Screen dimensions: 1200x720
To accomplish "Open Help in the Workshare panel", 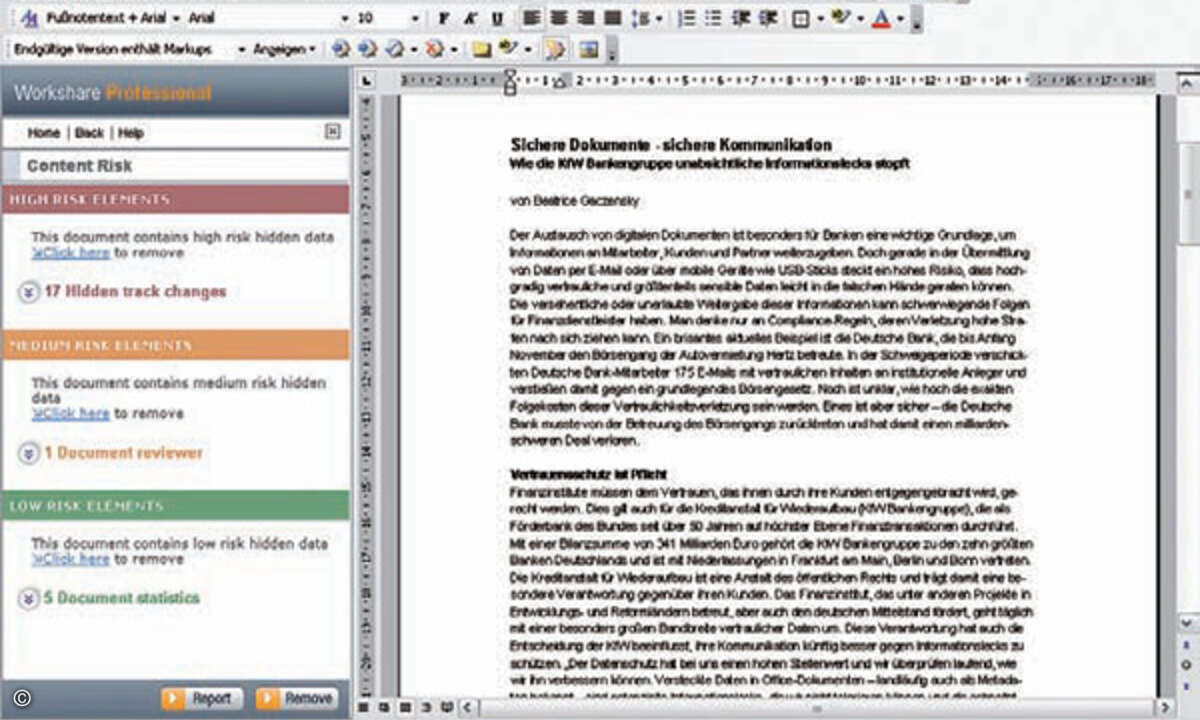I will click(131, 133).
